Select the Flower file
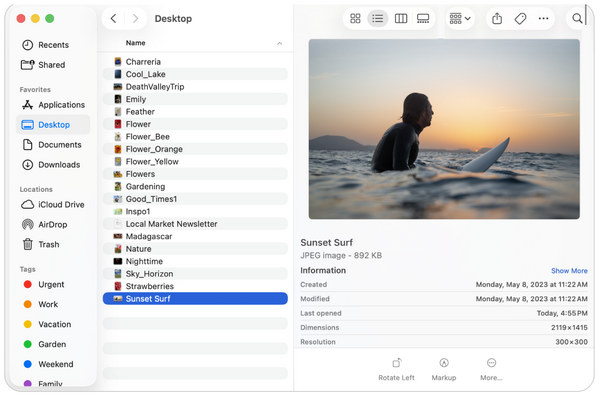 click(x=195, y=124)
